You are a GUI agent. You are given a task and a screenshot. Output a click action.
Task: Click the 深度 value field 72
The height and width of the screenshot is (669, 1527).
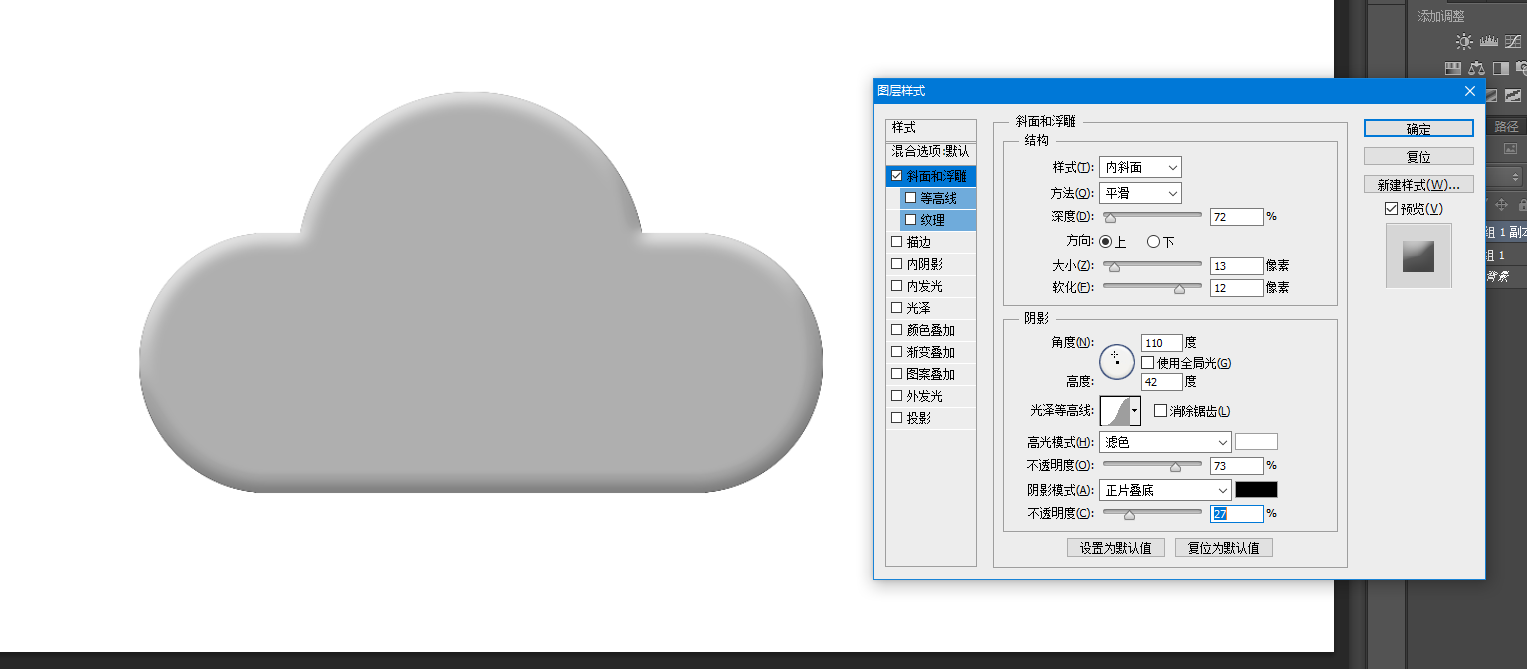point(1236,217)
